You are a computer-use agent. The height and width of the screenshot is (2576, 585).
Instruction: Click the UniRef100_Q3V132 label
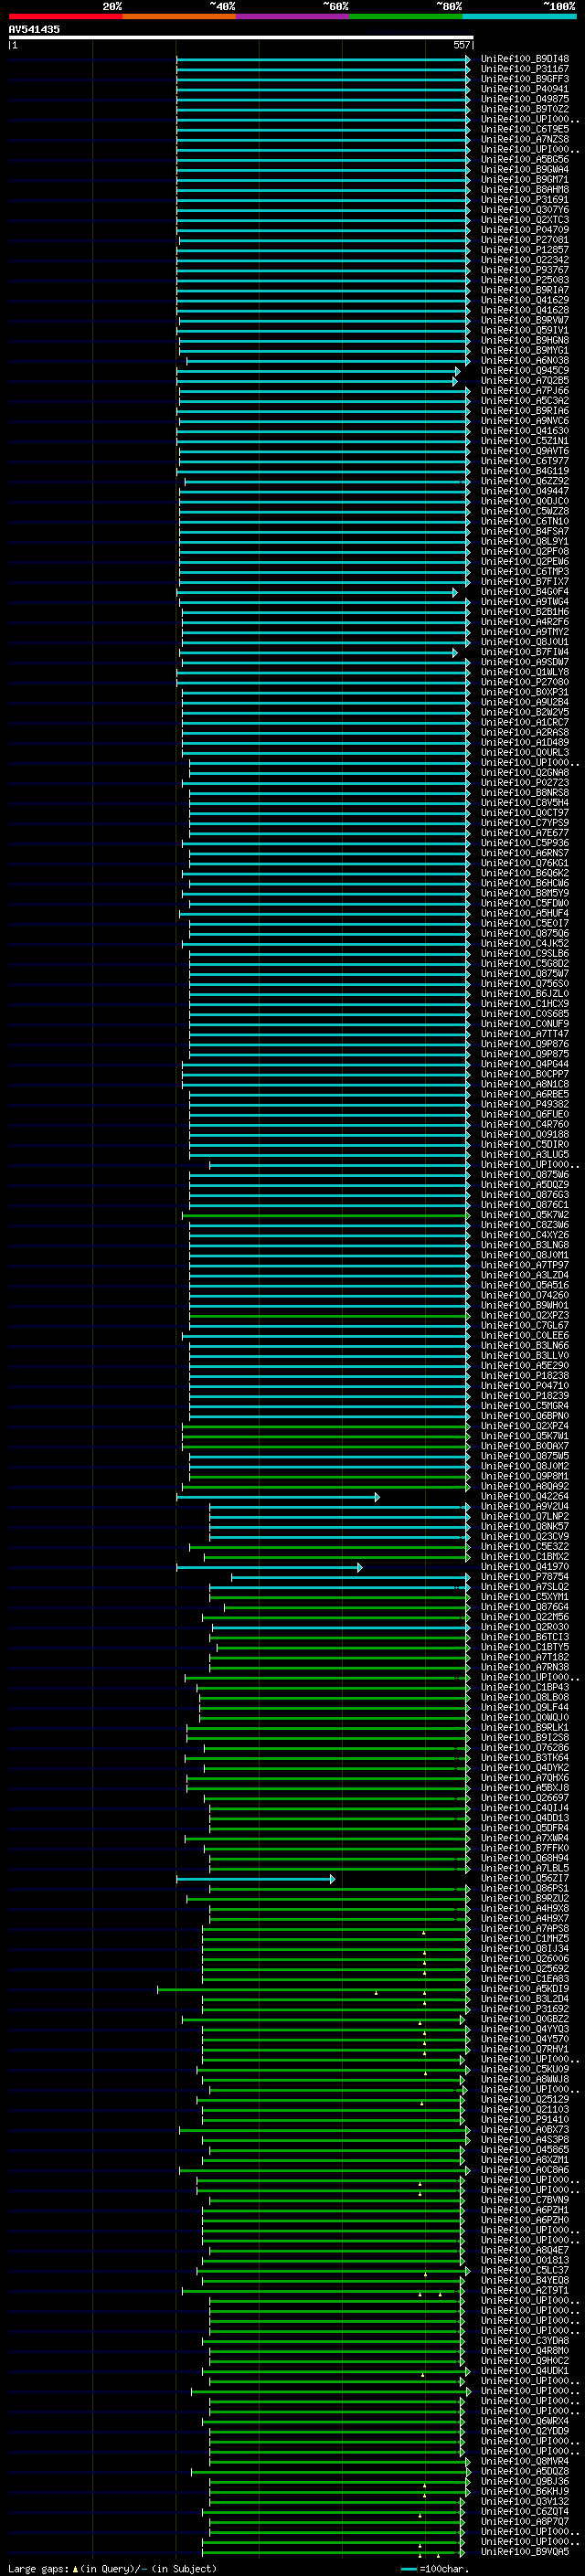[x=525, y=2502]
